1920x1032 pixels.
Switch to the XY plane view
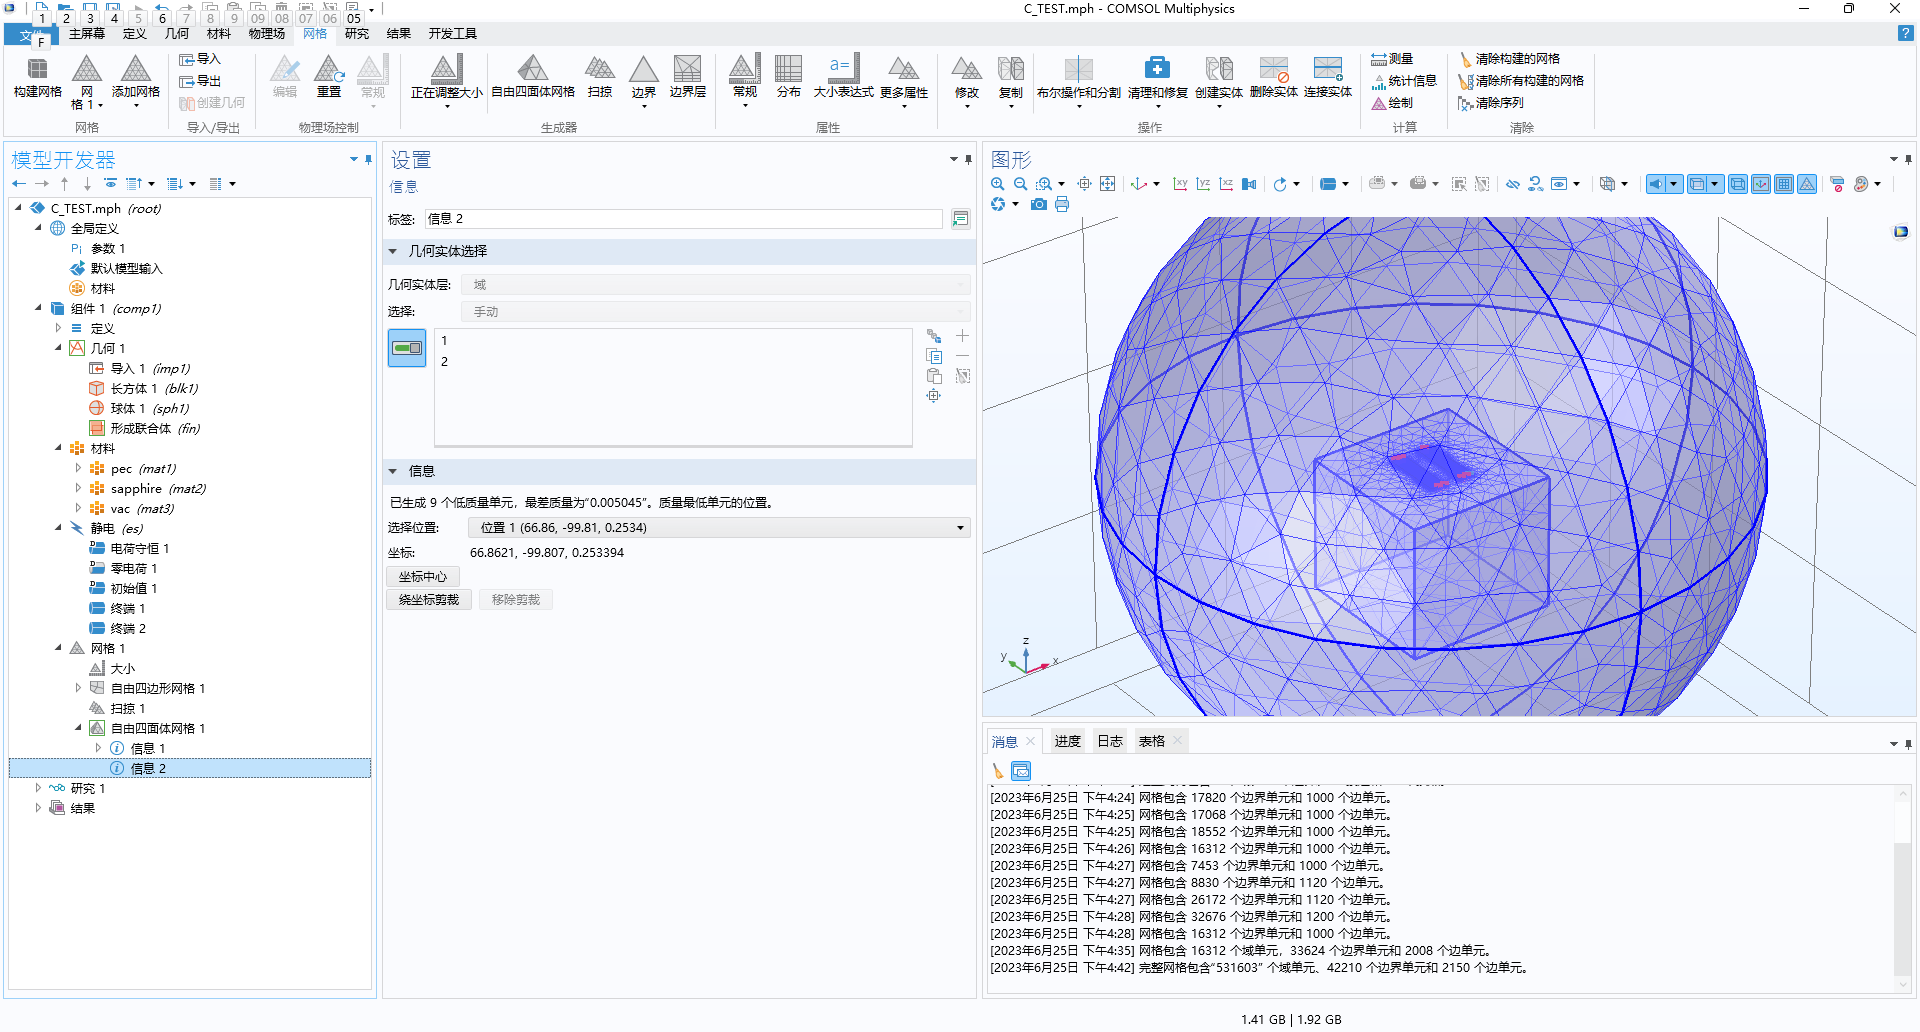coord(1180,184)
